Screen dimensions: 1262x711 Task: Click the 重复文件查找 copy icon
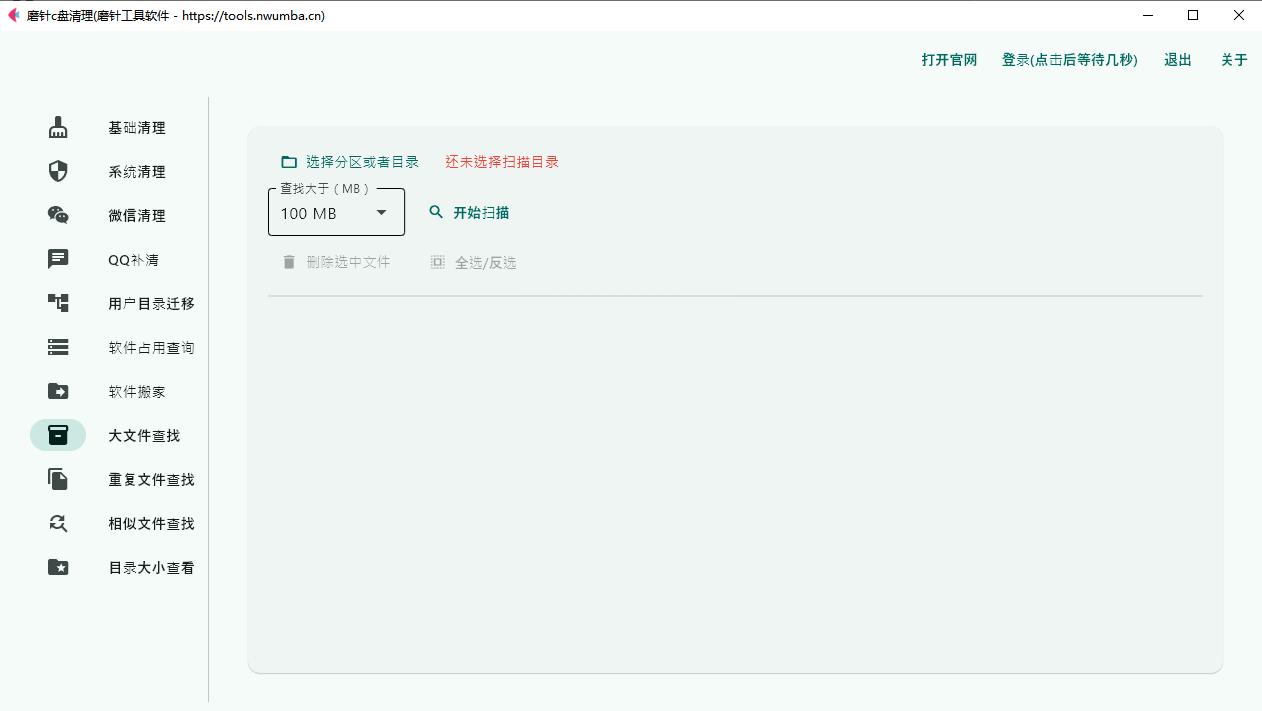tap(57, 479)
